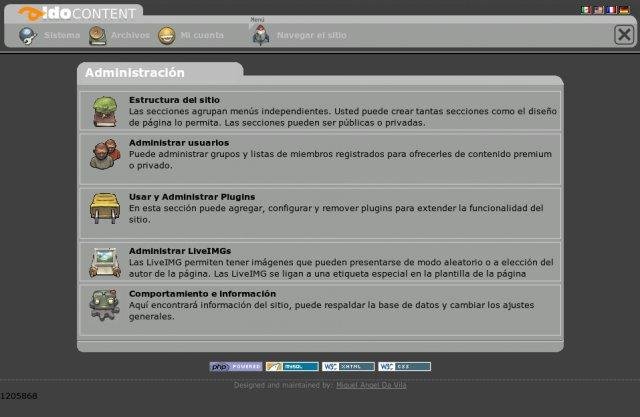Open the Archivos menu
640x417 pixels.
tap(131, 35)
